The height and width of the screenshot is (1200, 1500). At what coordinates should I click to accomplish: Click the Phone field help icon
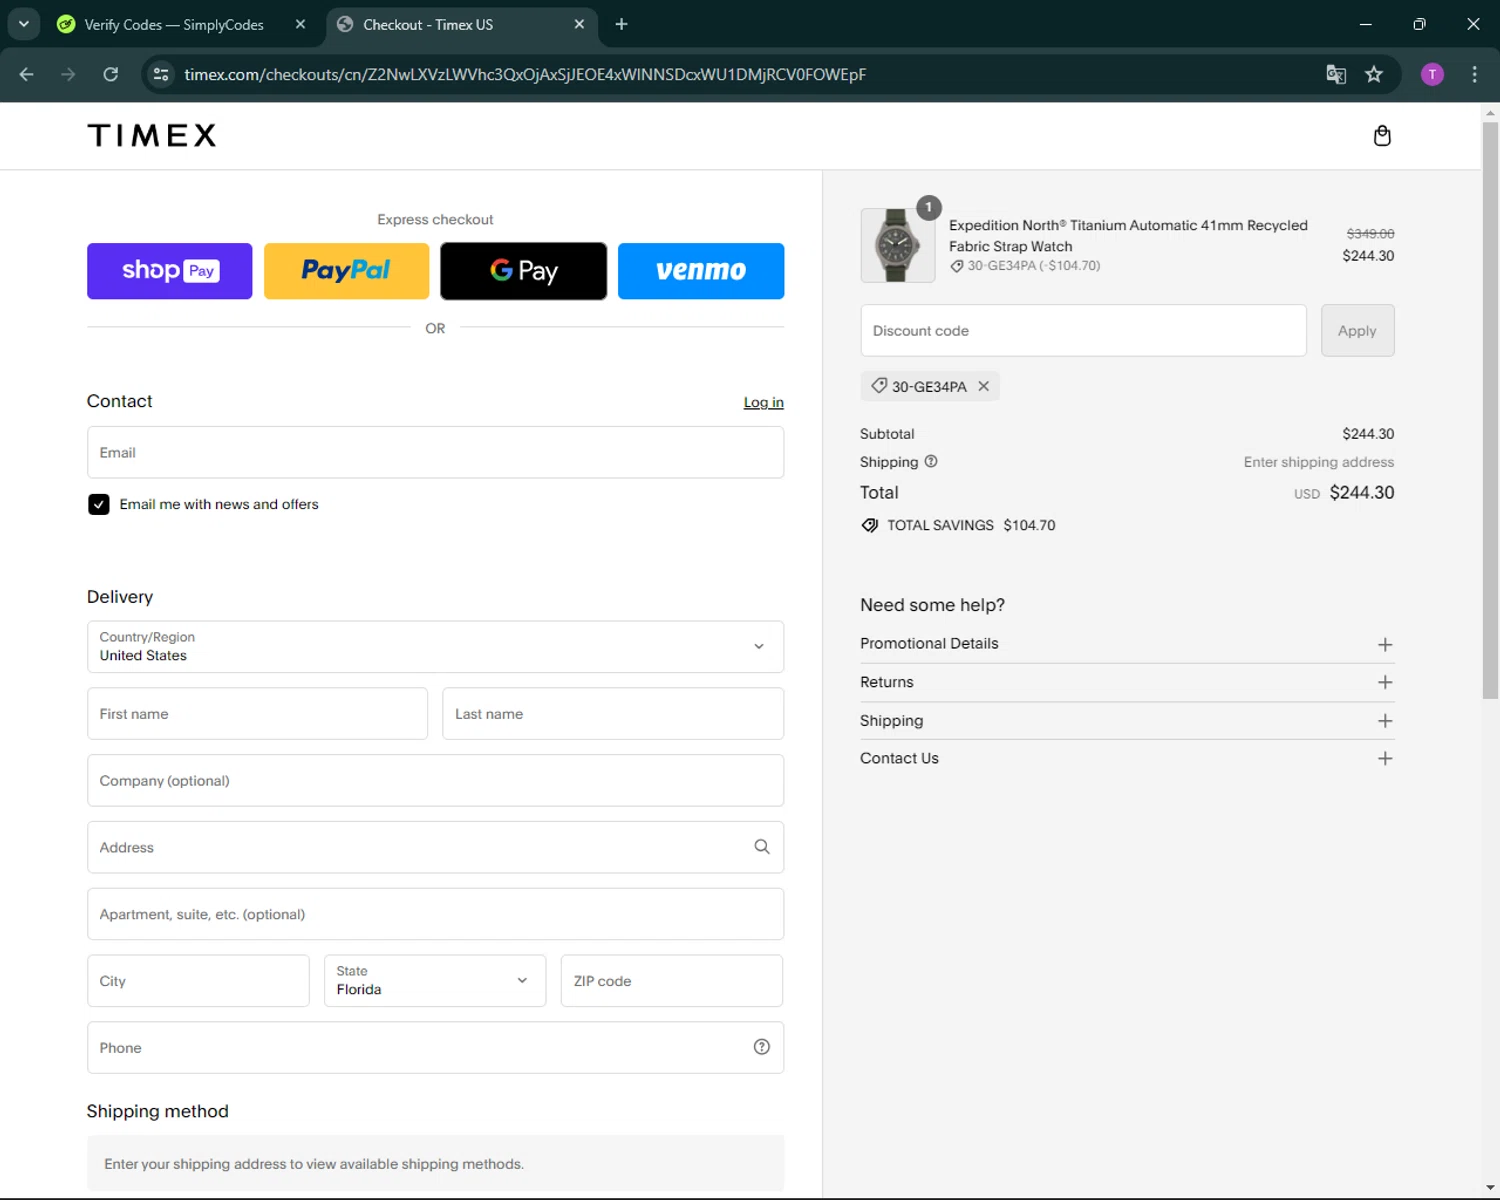762,1047
